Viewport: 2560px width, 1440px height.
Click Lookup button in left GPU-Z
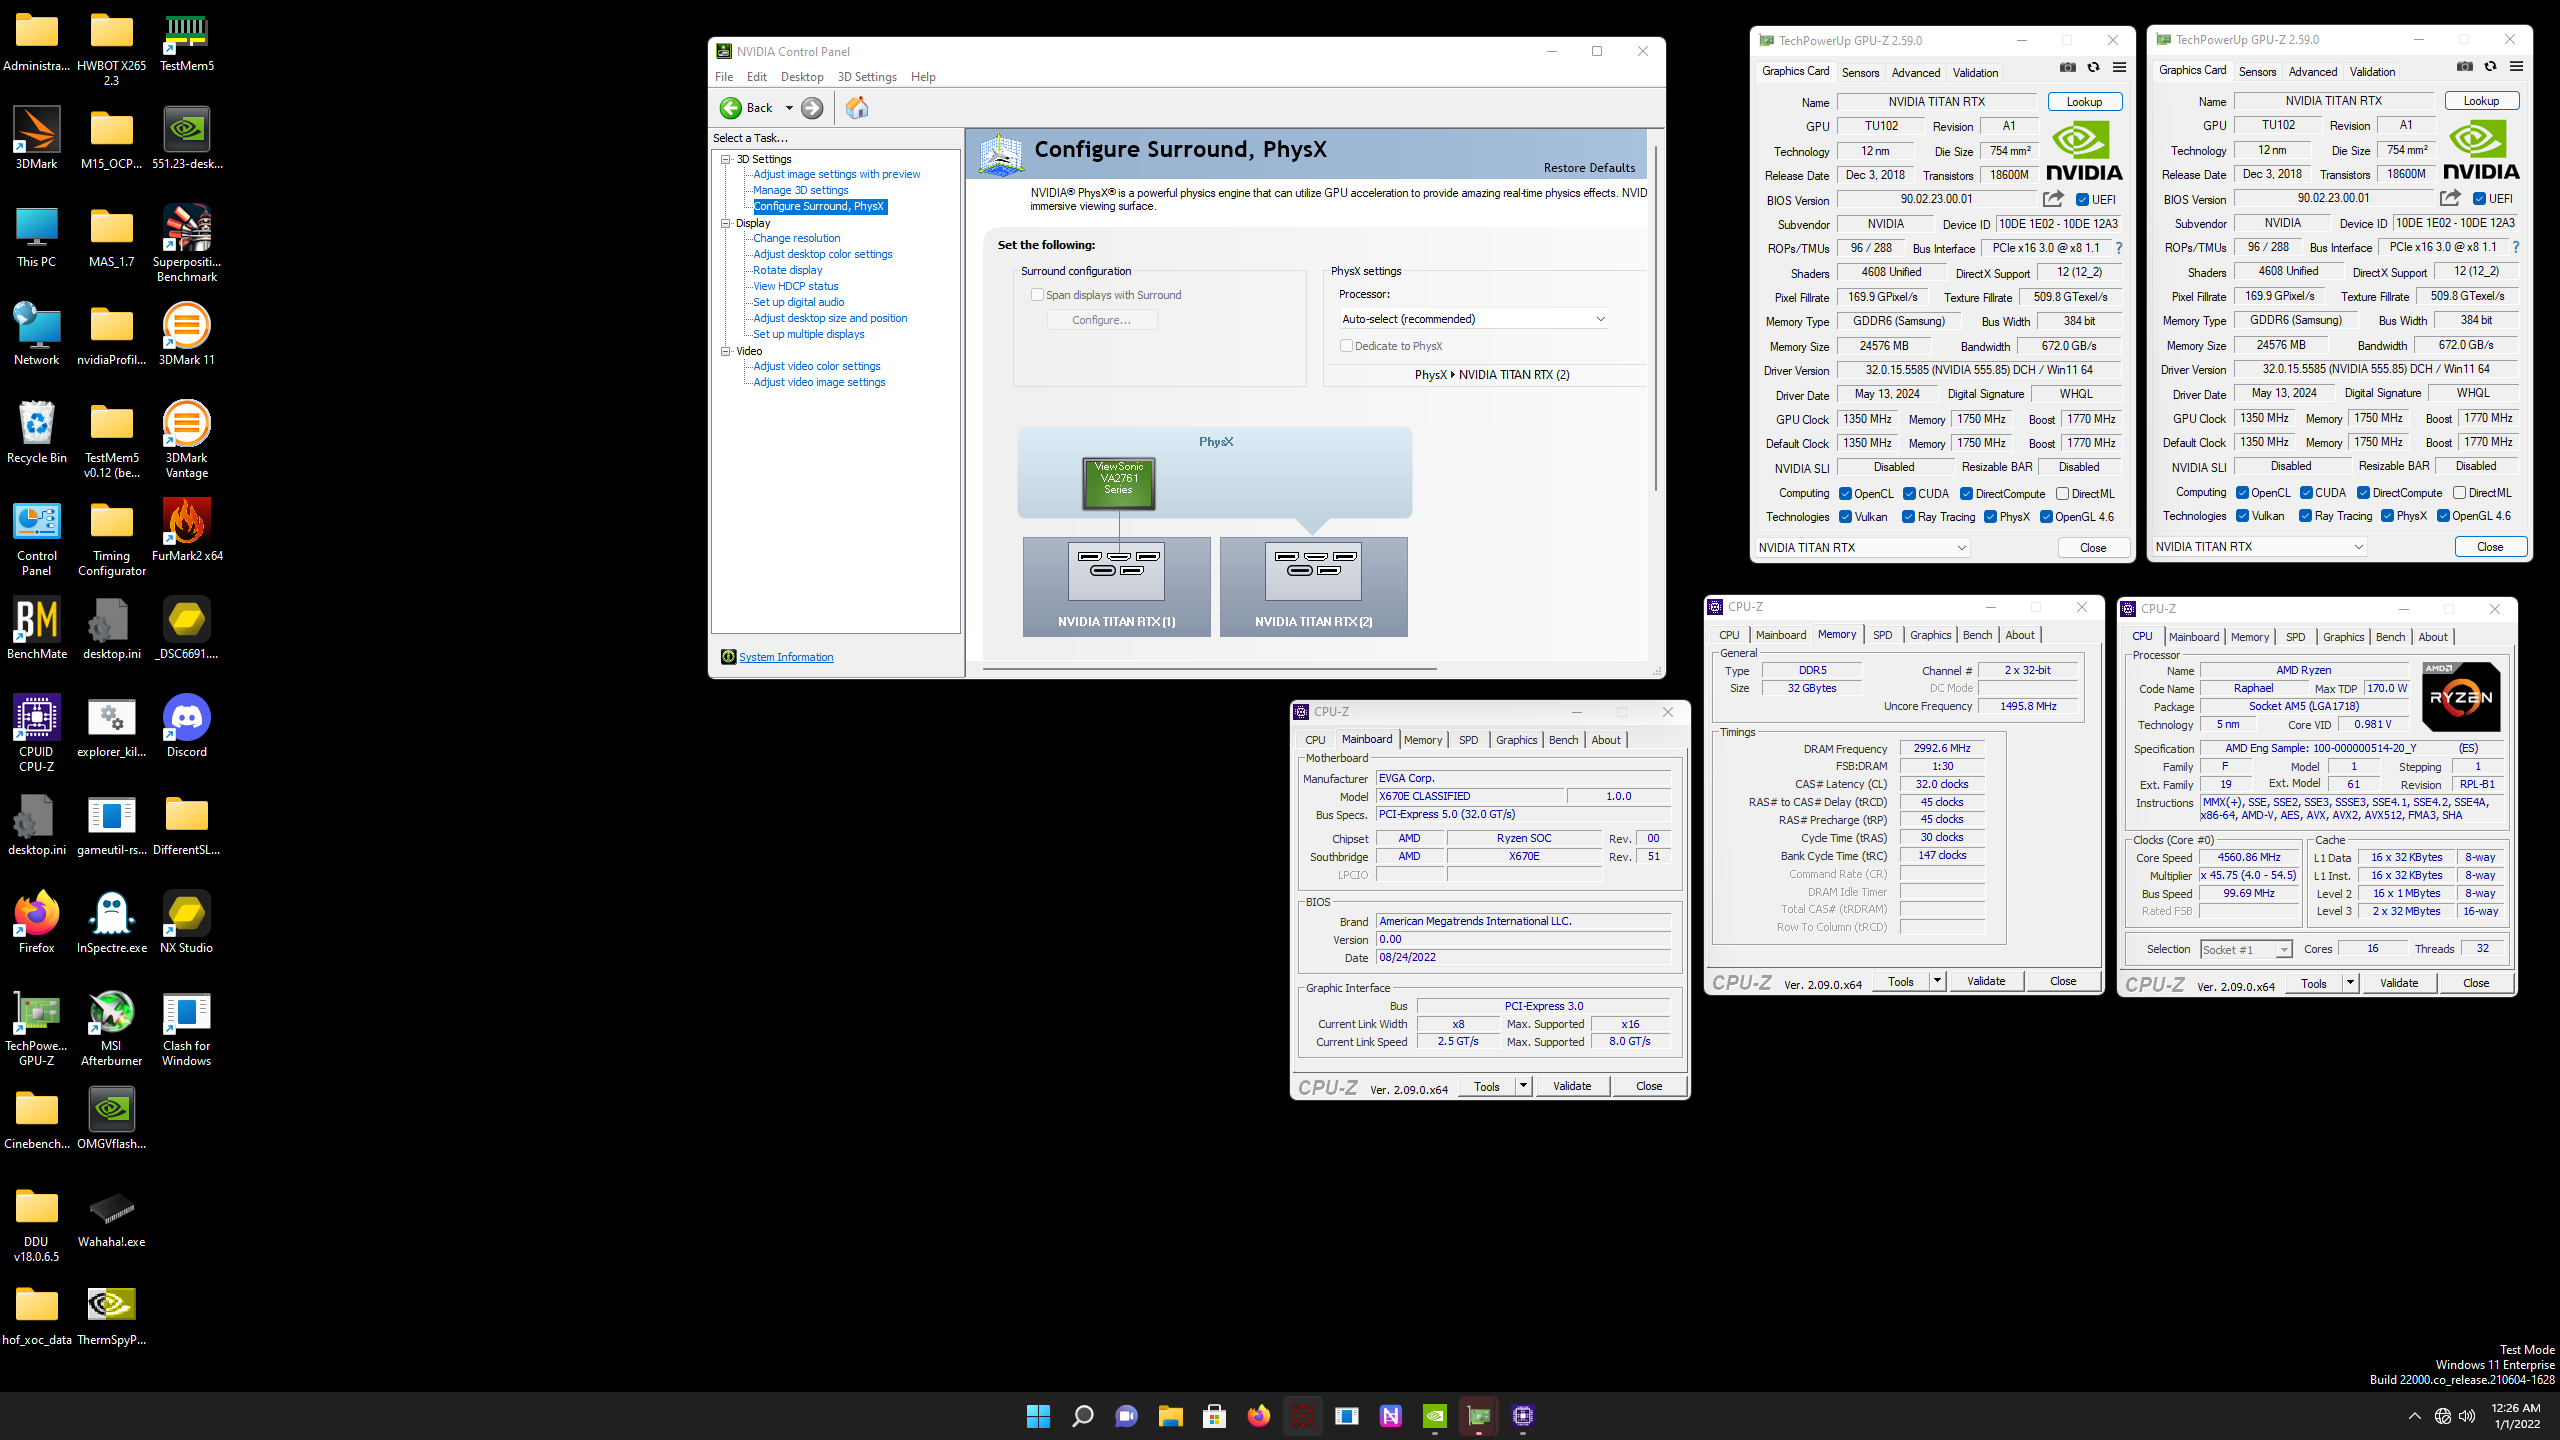click(x=2084, y=102)
